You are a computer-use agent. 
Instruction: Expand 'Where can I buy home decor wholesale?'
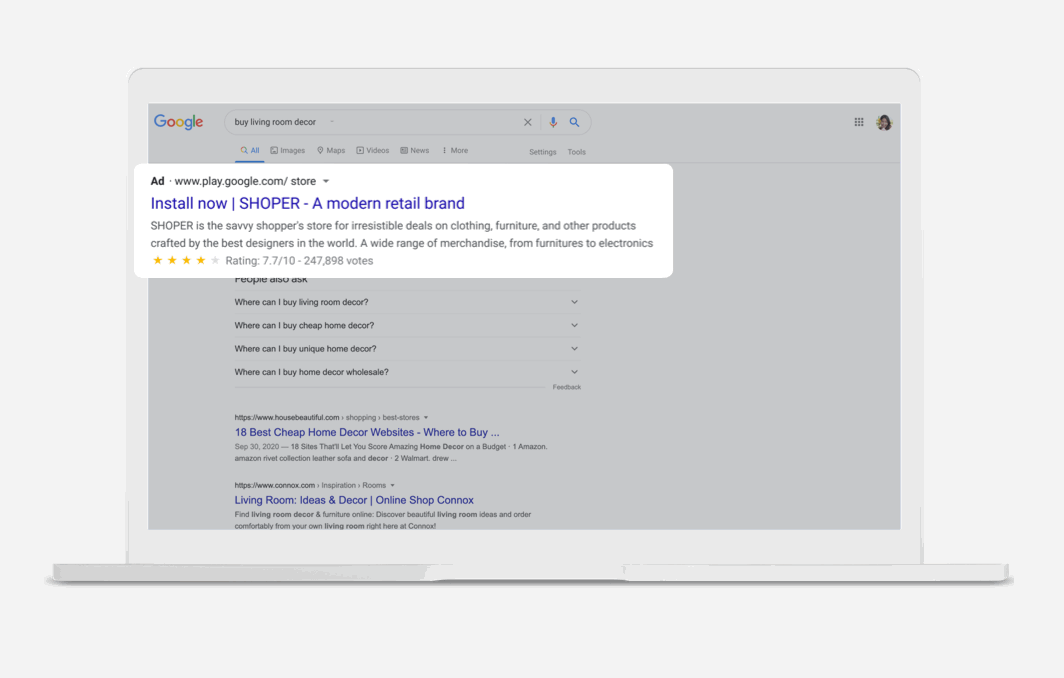click(x=406, y=372)
